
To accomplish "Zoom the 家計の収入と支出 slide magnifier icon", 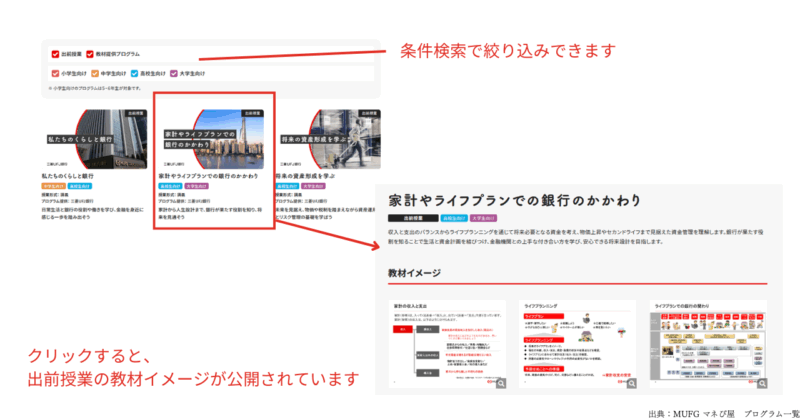I will point(501,383).
